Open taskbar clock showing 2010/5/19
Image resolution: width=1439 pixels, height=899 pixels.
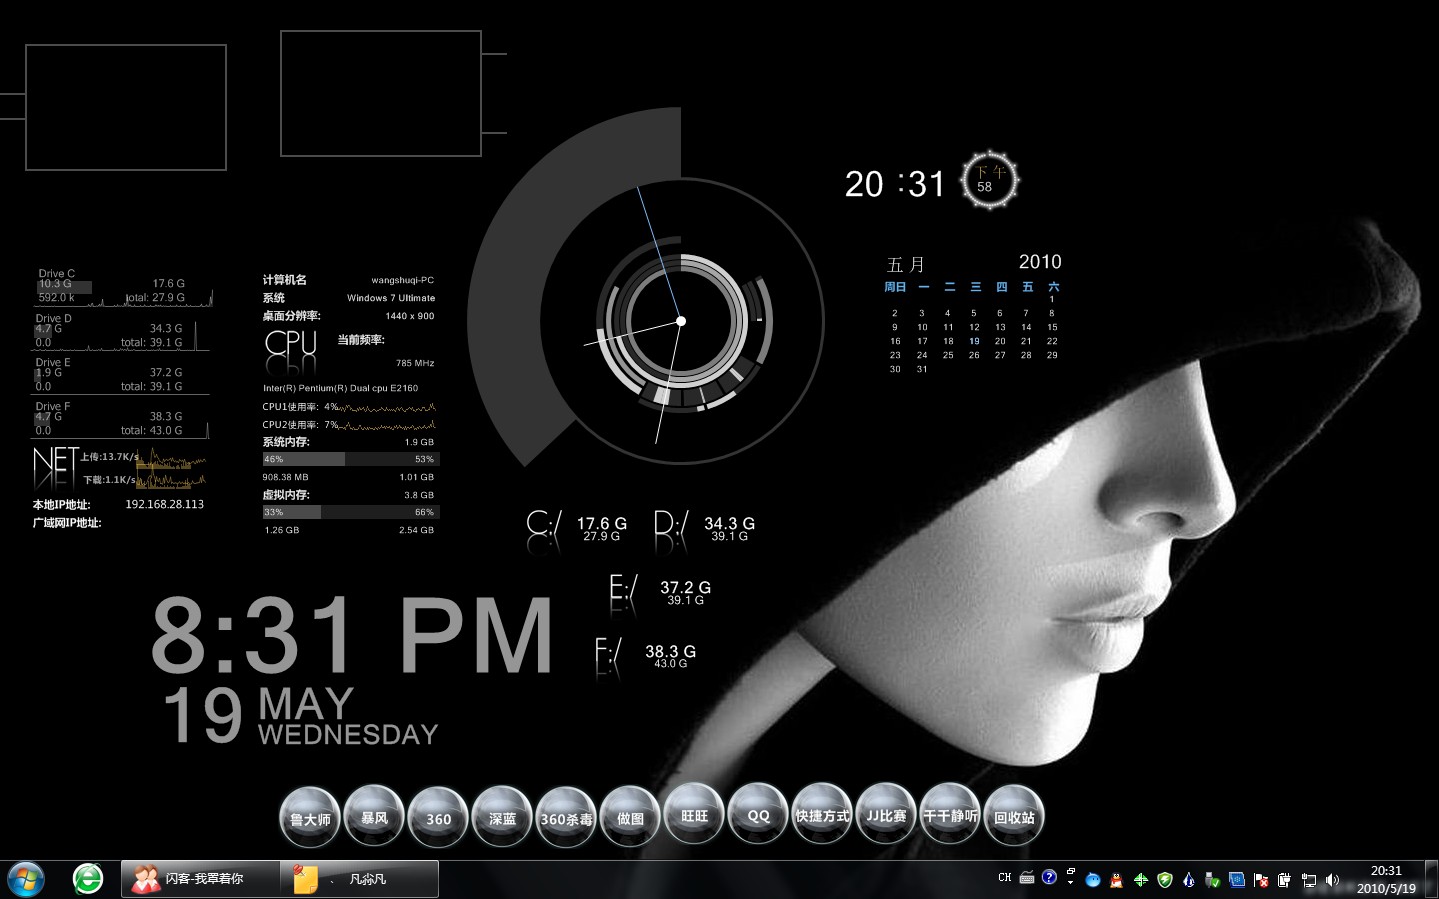coord(1386,879)
